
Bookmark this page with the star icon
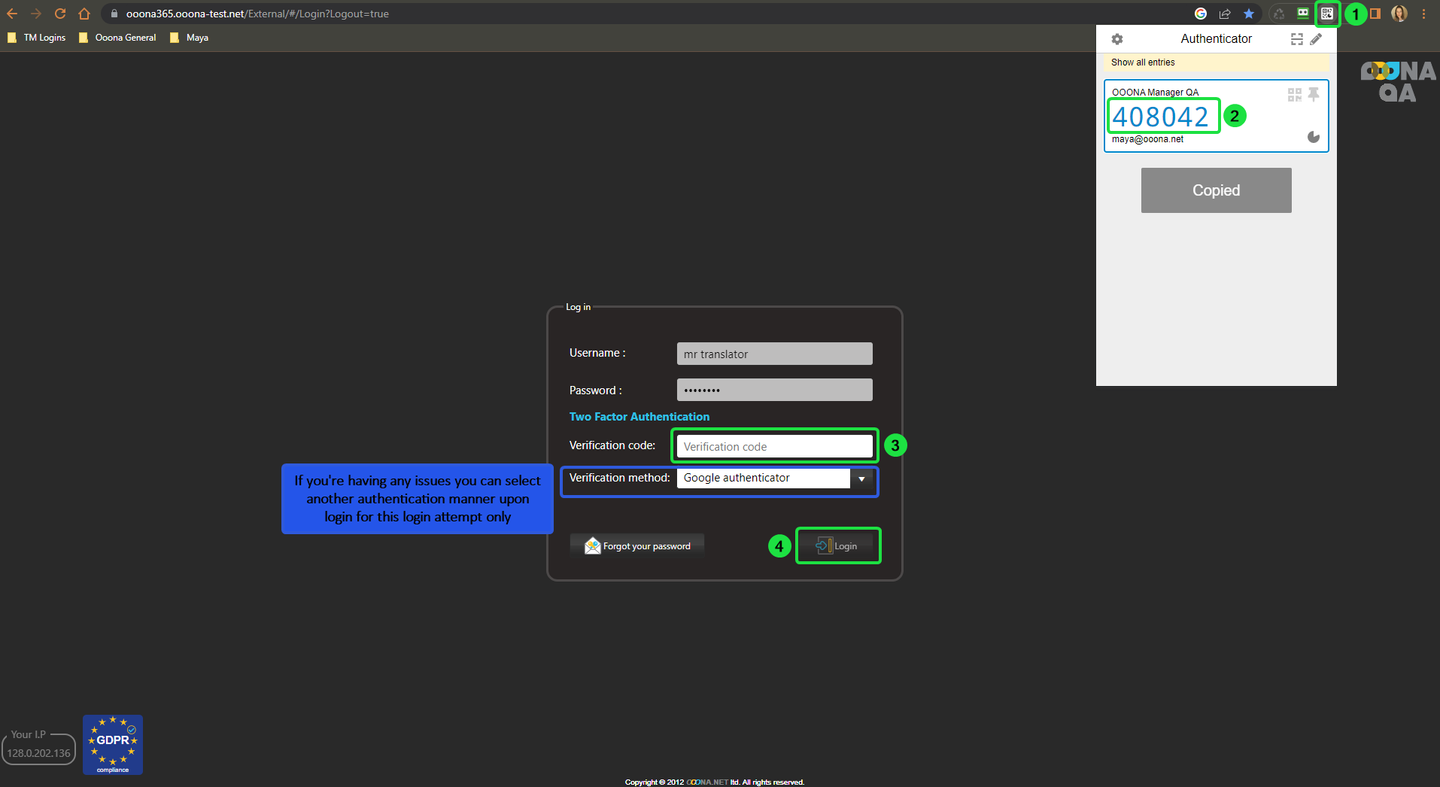(1249, 14)
